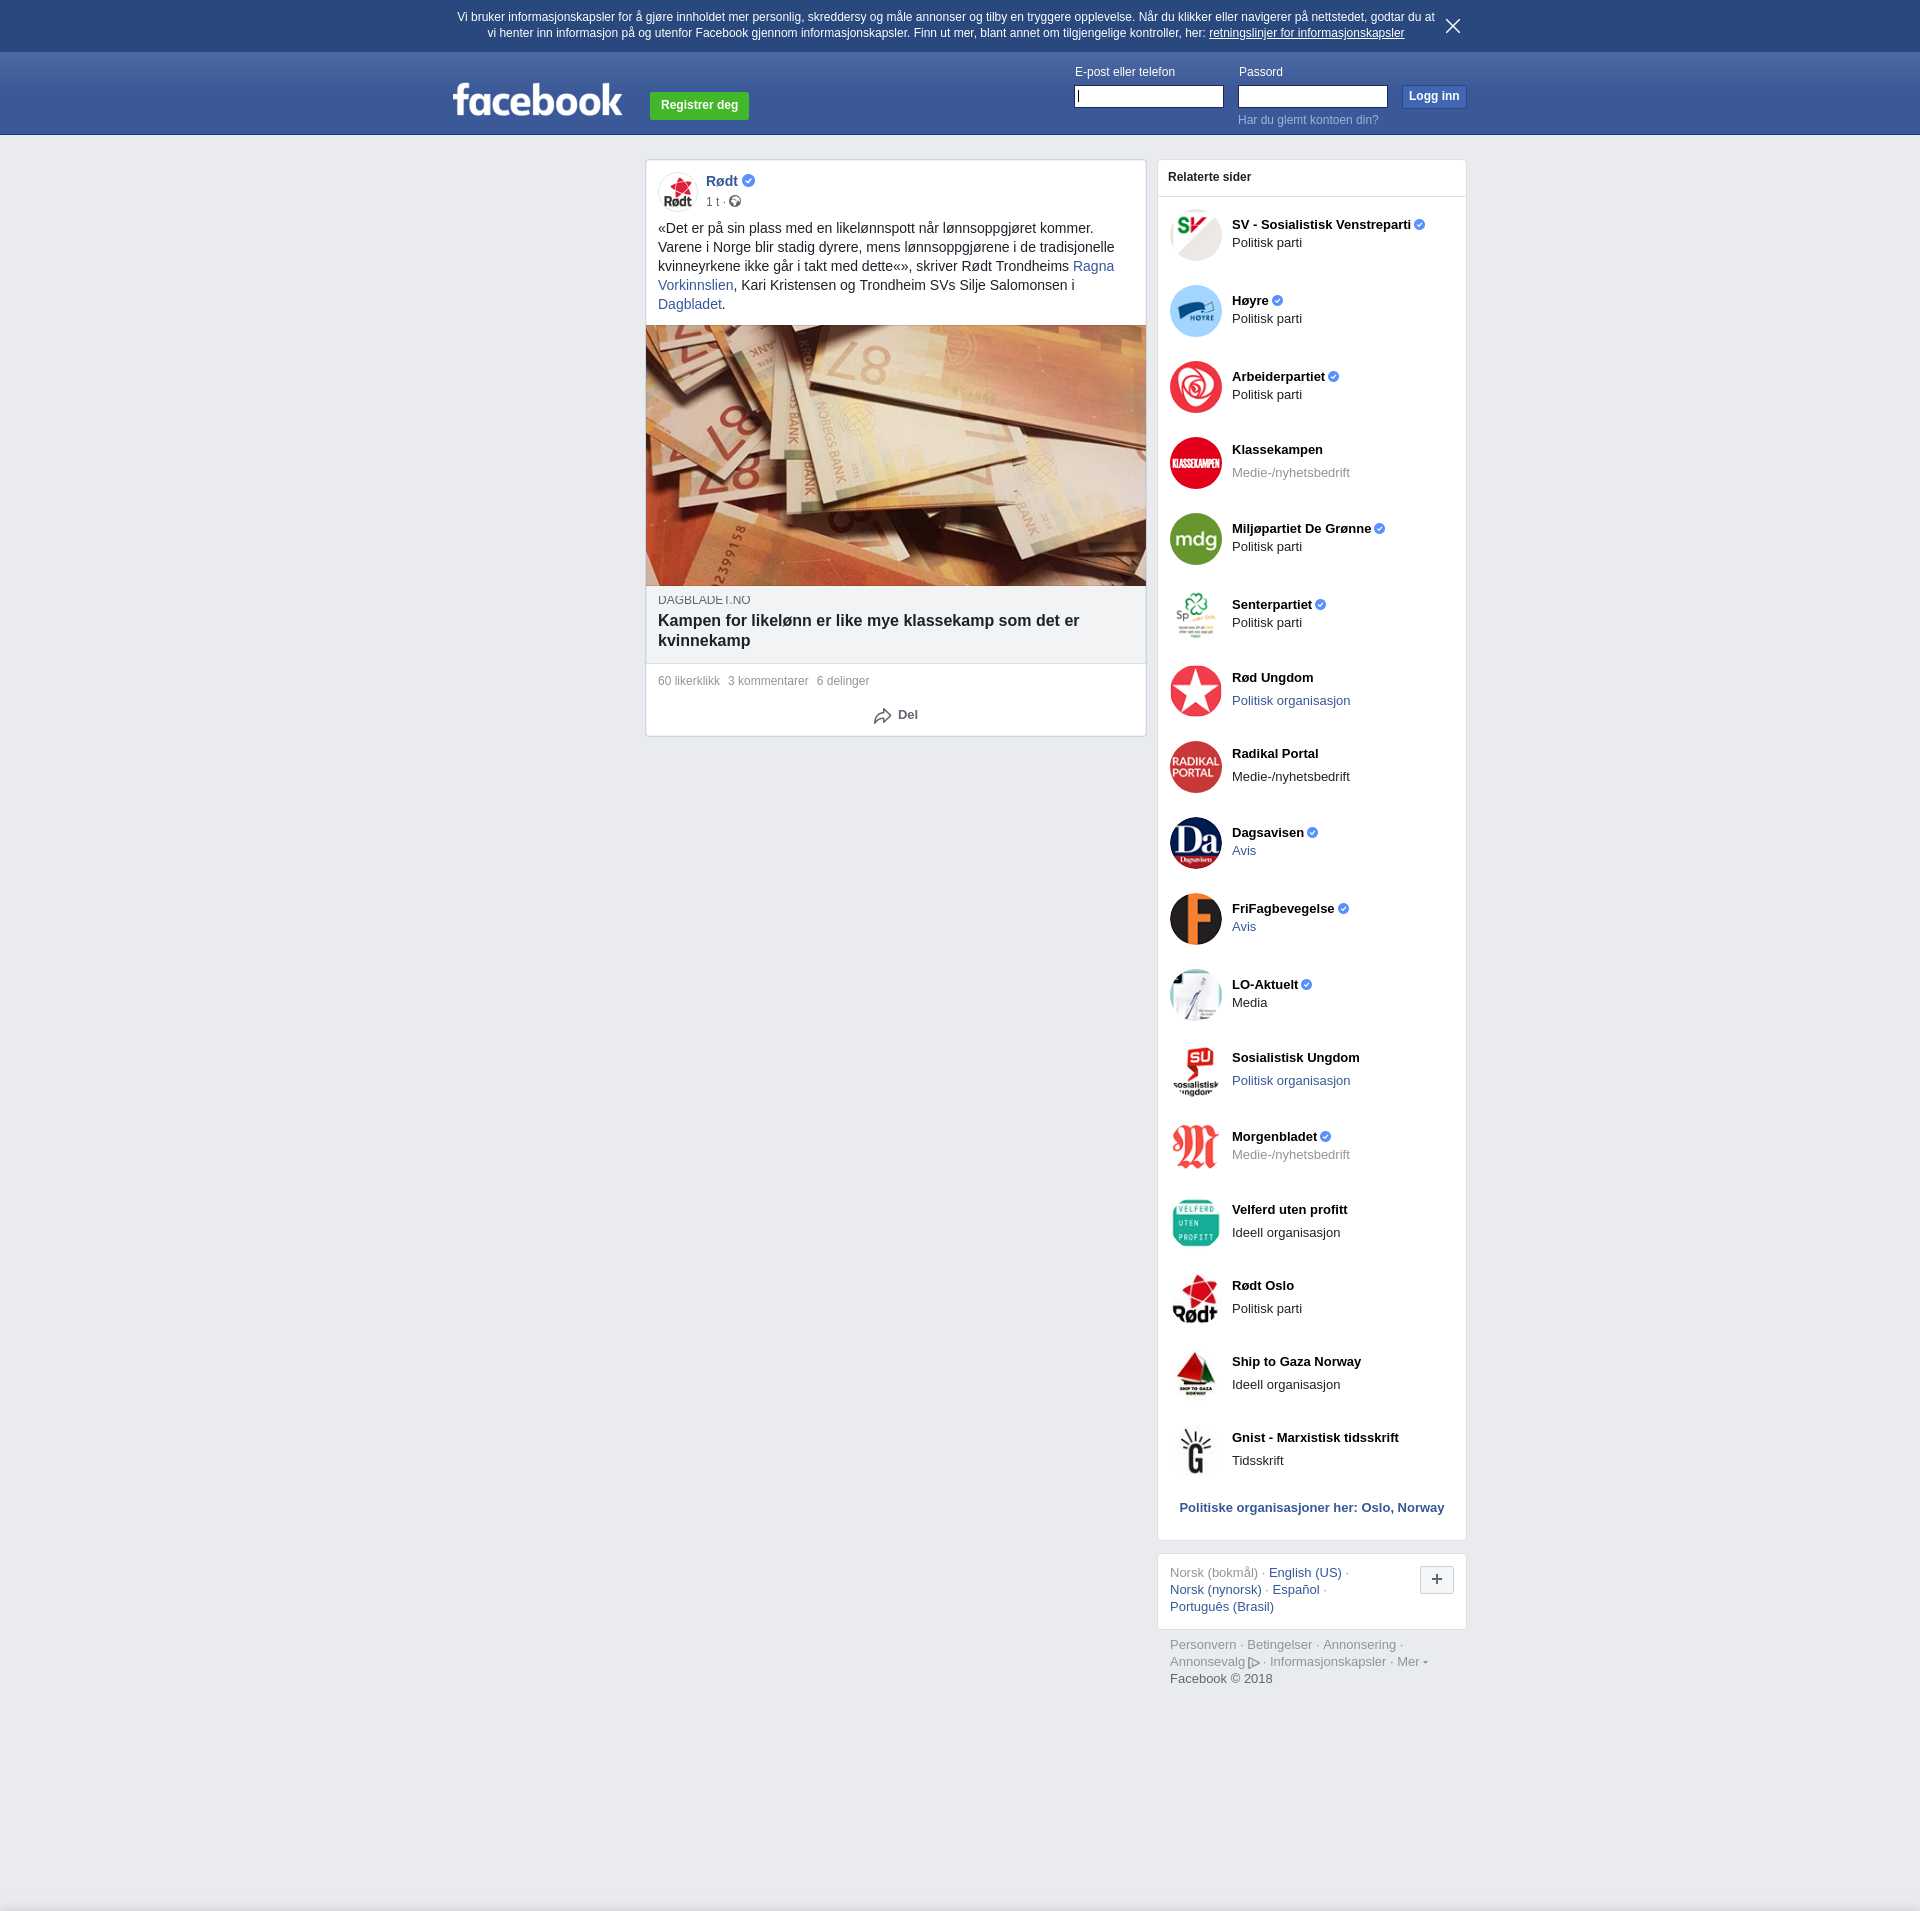Screen dimensions: 1920x1911
Task: Open the Senterpartiet clover logo
Action: (x=1196, y=615)
